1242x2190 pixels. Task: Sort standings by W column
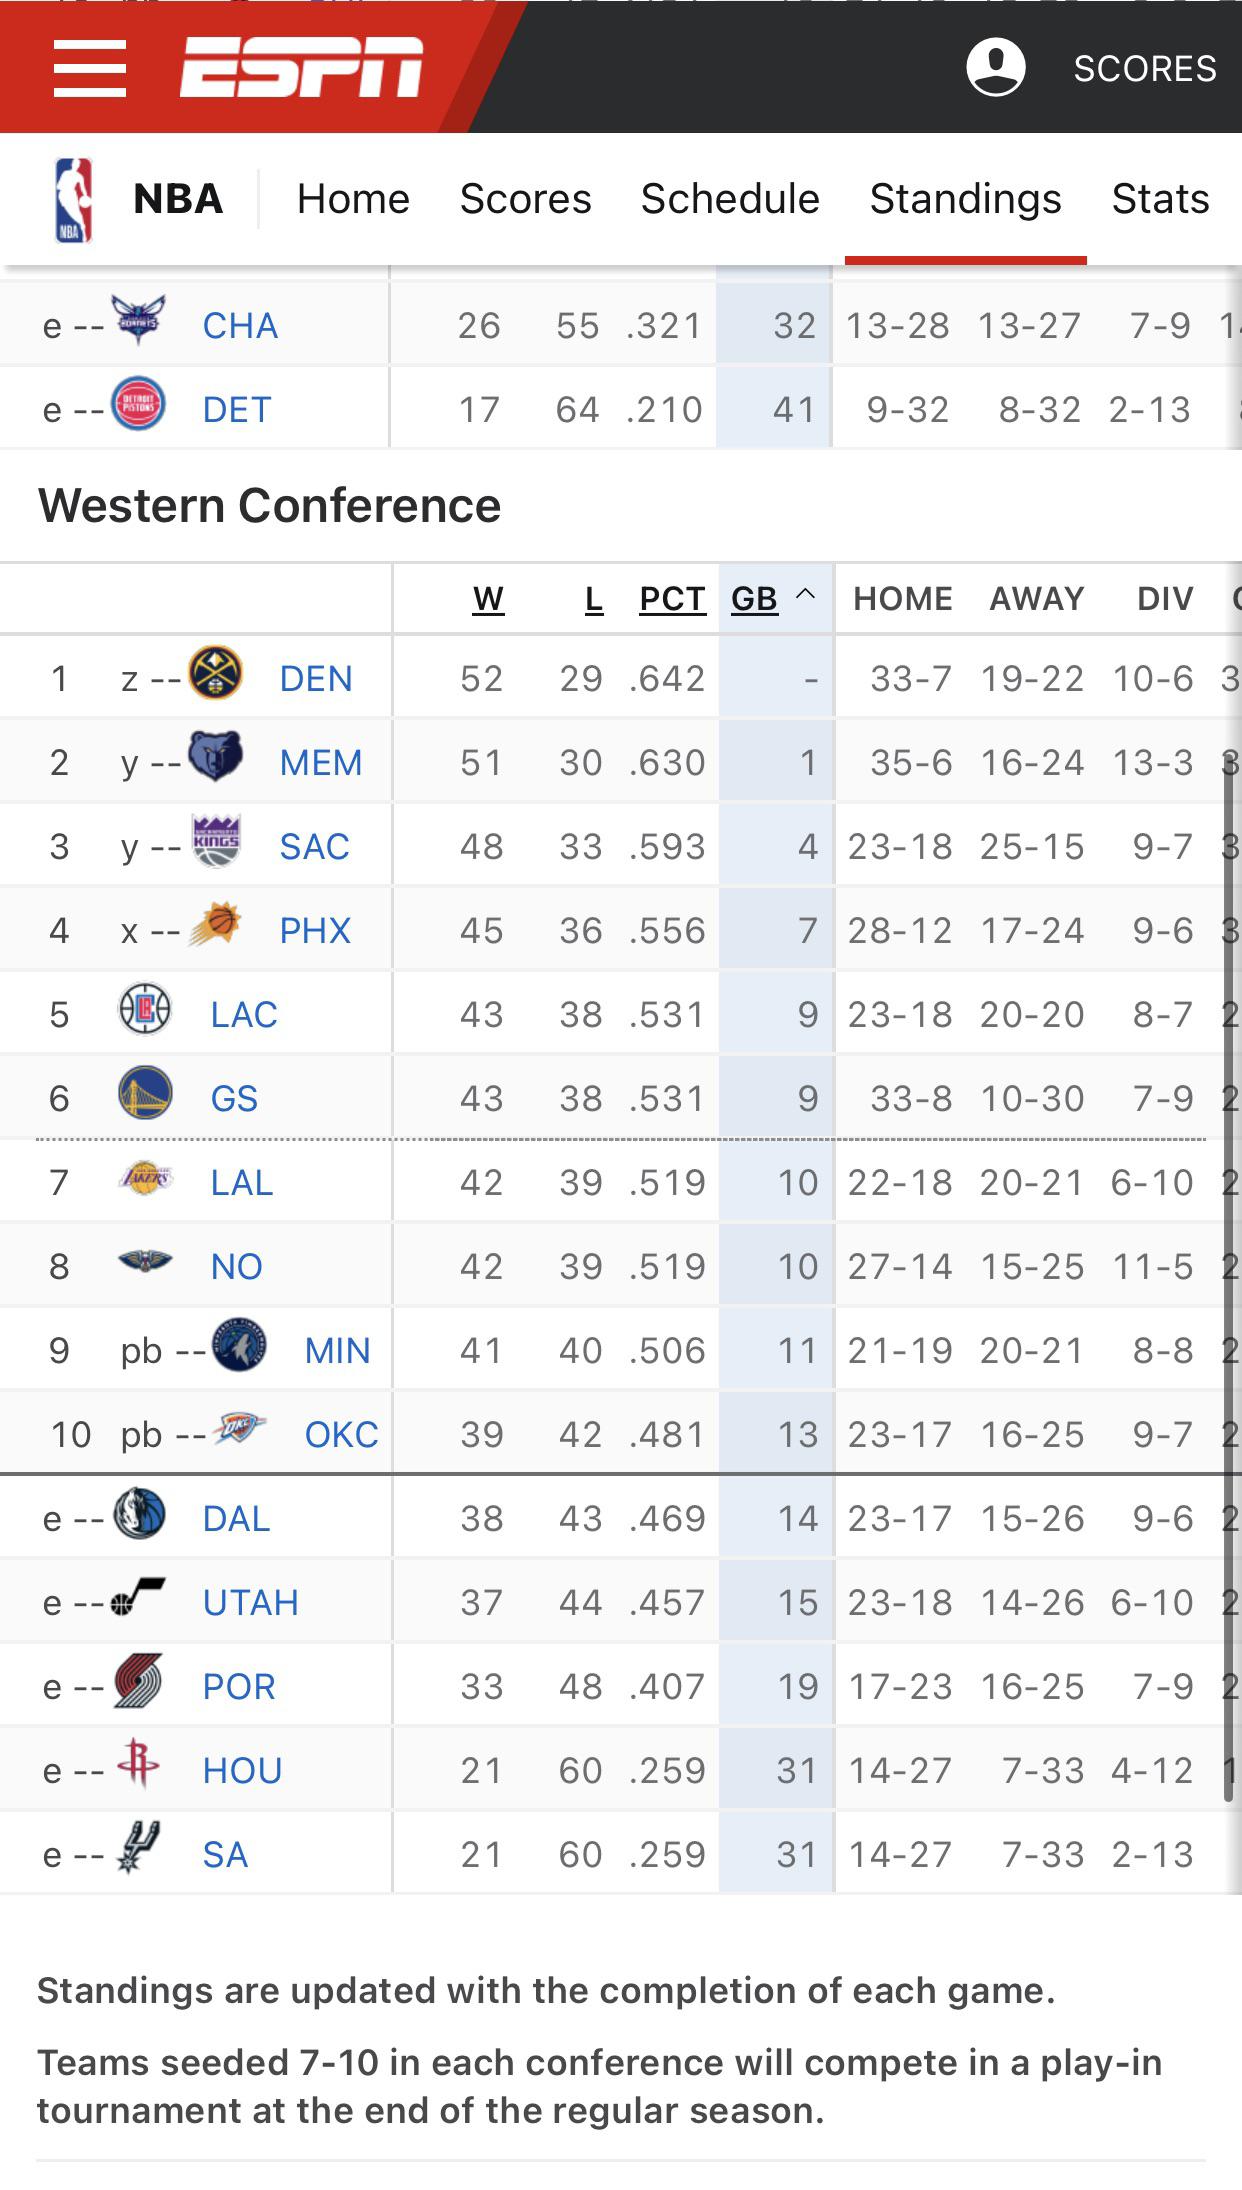click(488, 598)
